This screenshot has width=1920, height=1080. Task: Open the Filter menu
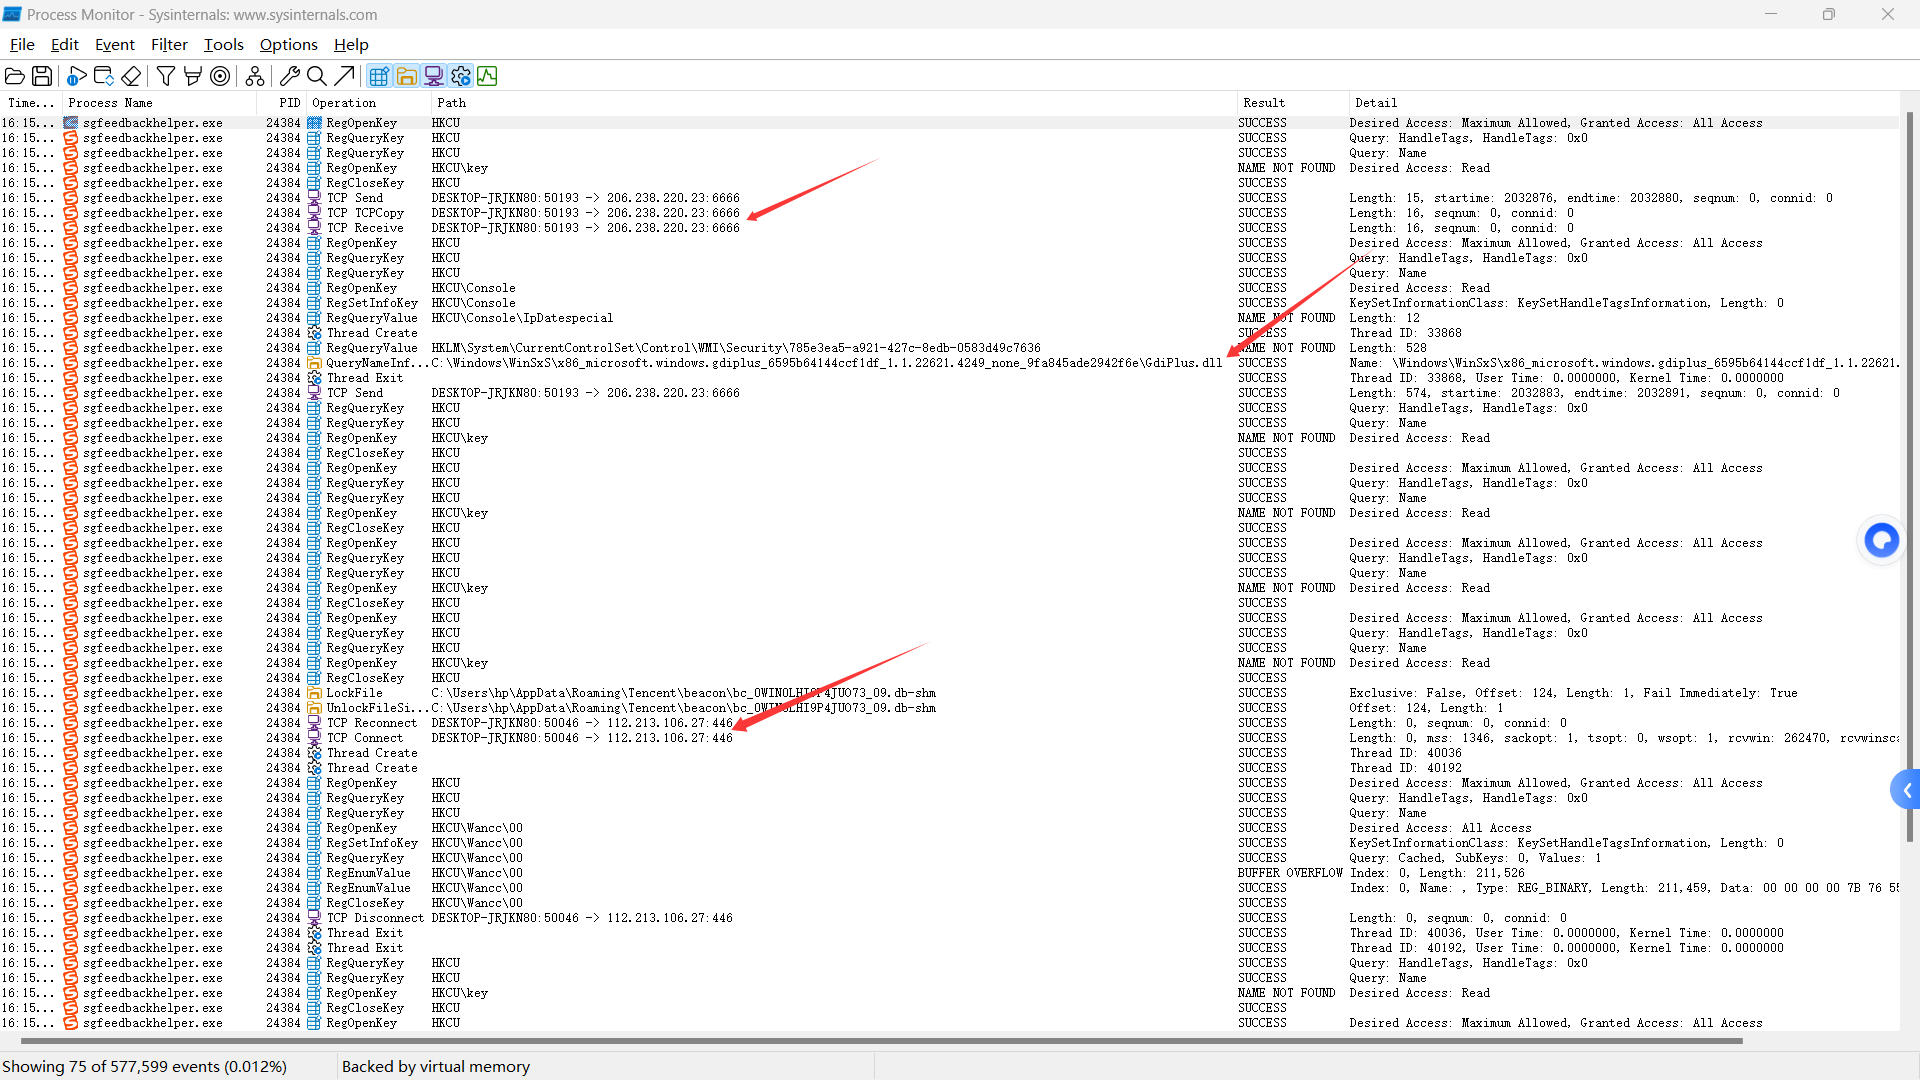[x=169, y=45]
